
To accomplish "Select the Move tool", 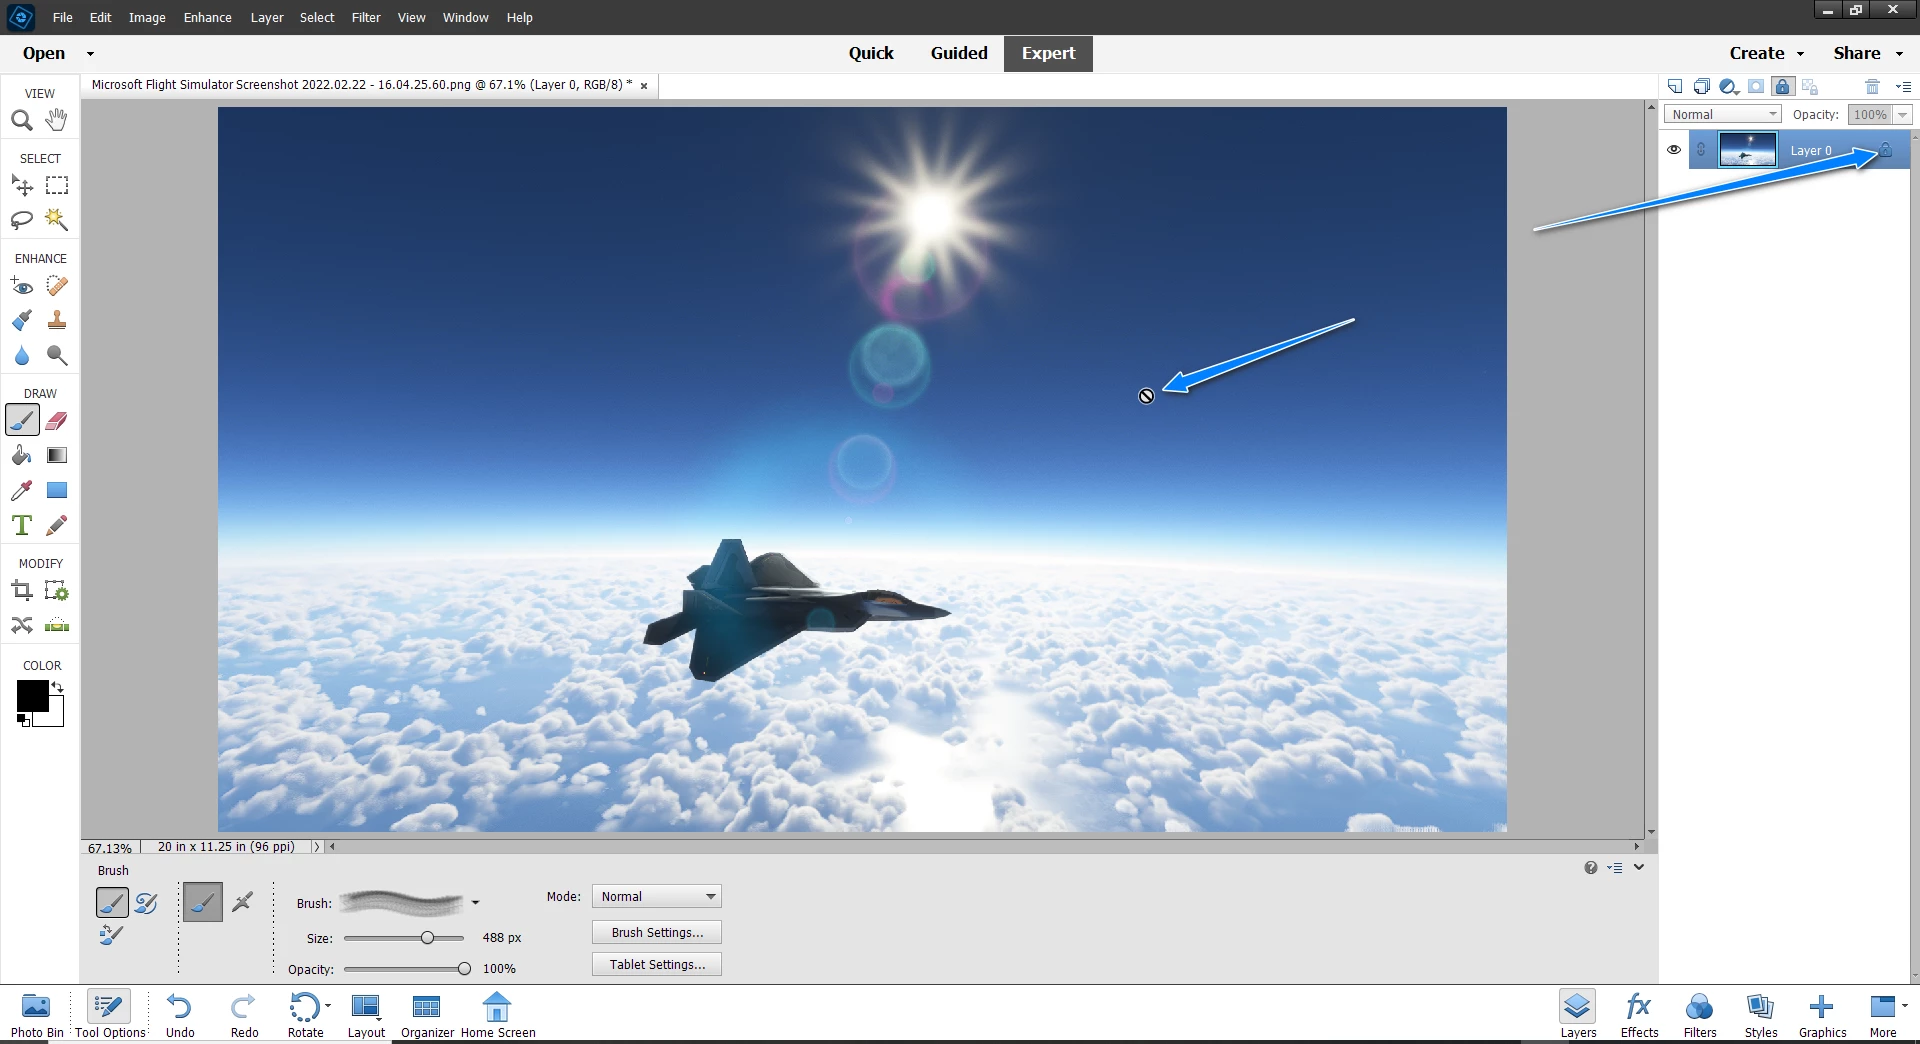I will [x=22, y=186].
